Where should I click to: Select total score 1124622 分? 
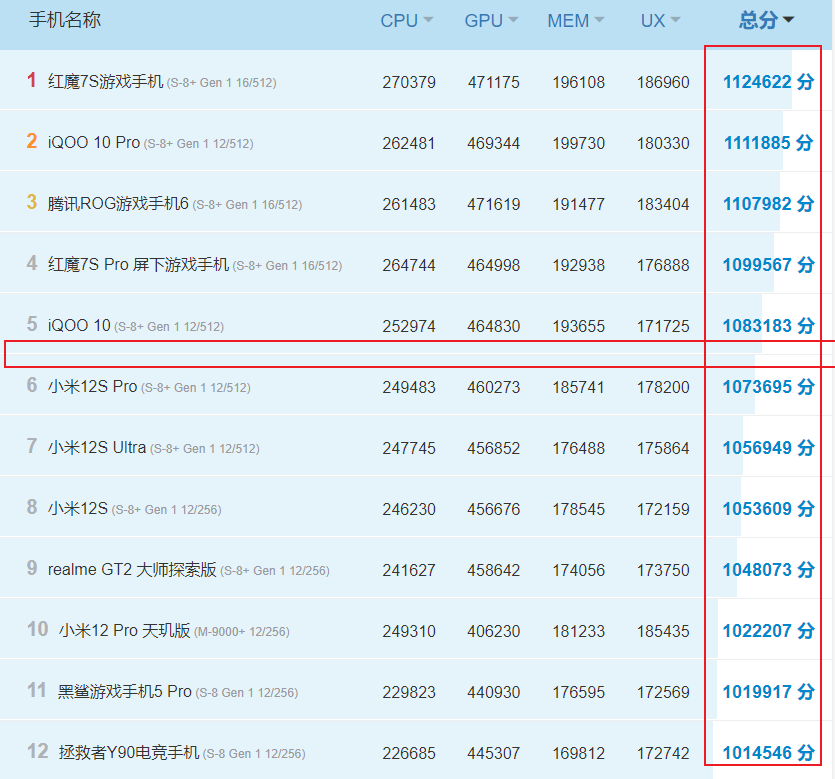(x=768, y=81)
